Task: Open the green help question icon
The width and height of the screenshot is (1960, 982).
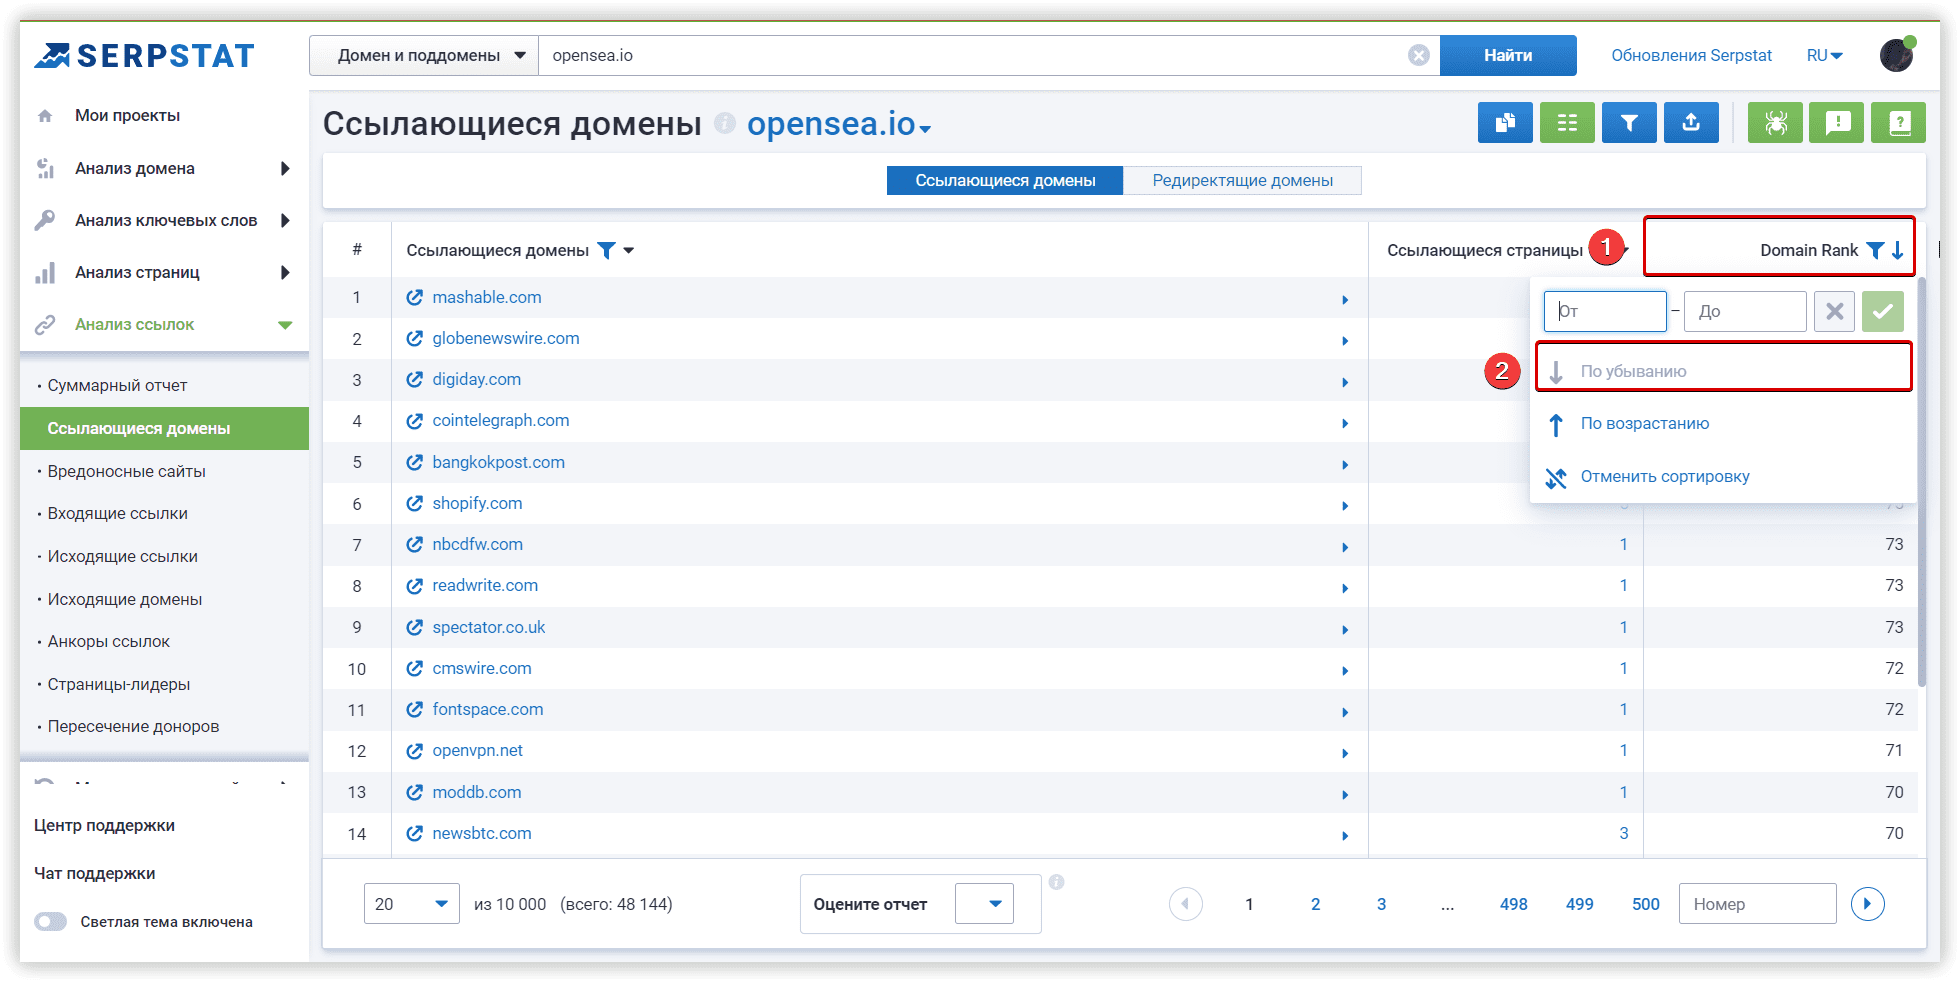Action: click(x=1899, y=123)
